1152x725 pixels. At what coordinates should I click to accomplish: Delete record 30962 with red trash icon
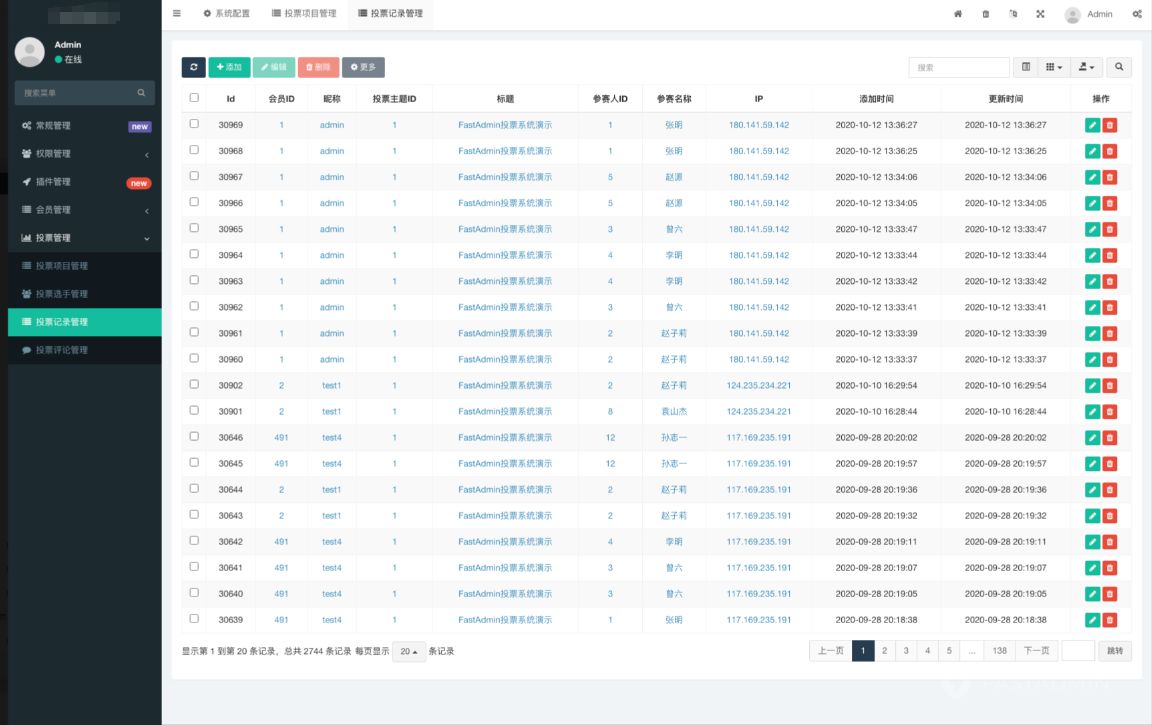pos(1109,307)
